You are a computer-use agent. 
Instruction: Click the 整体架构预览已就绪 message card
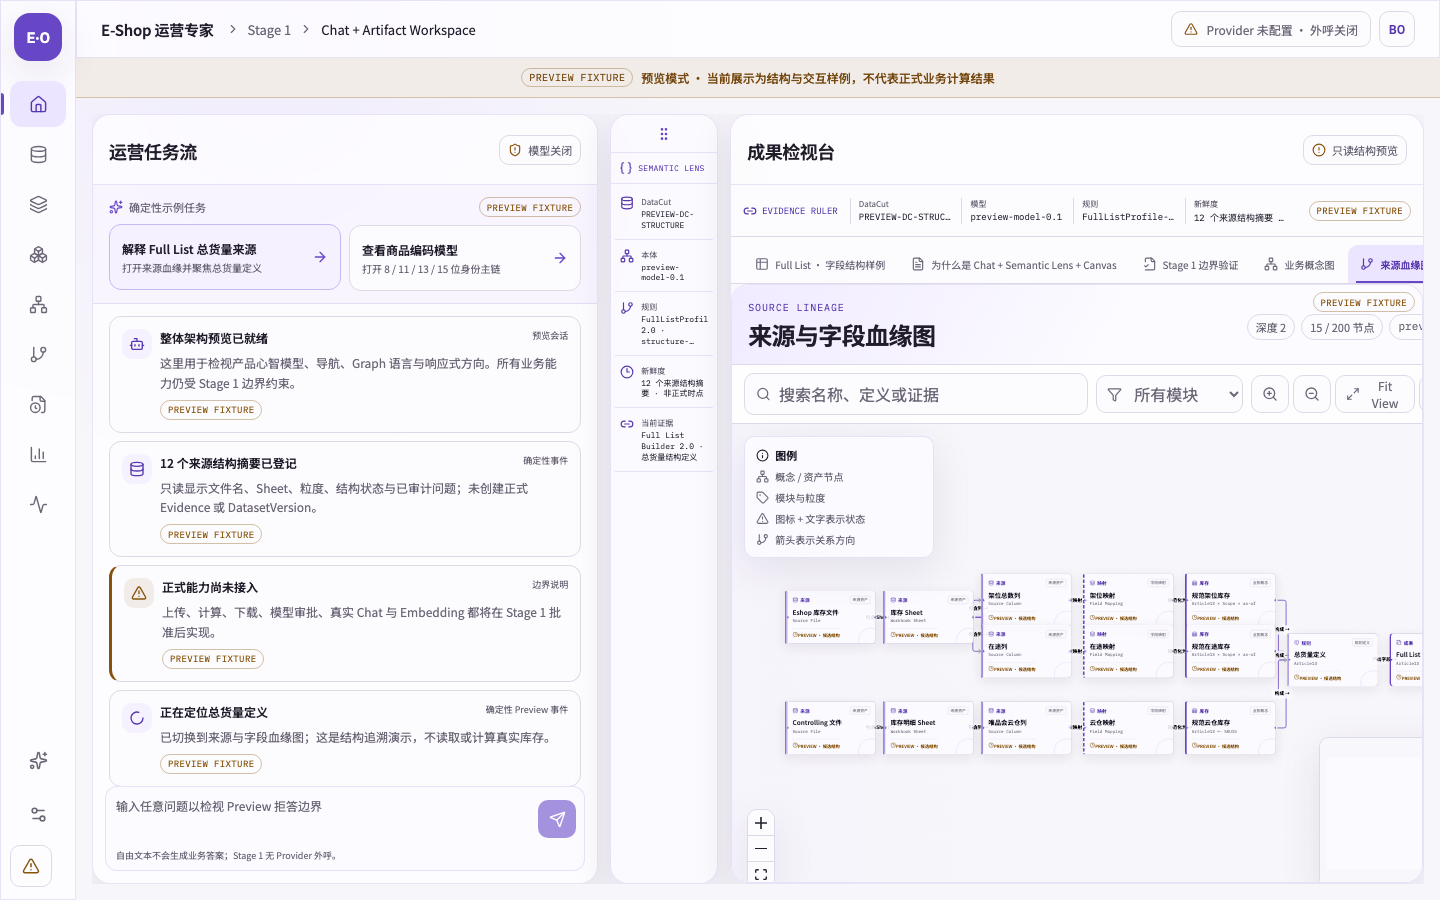pyautogui.click(x=345, y=374)
